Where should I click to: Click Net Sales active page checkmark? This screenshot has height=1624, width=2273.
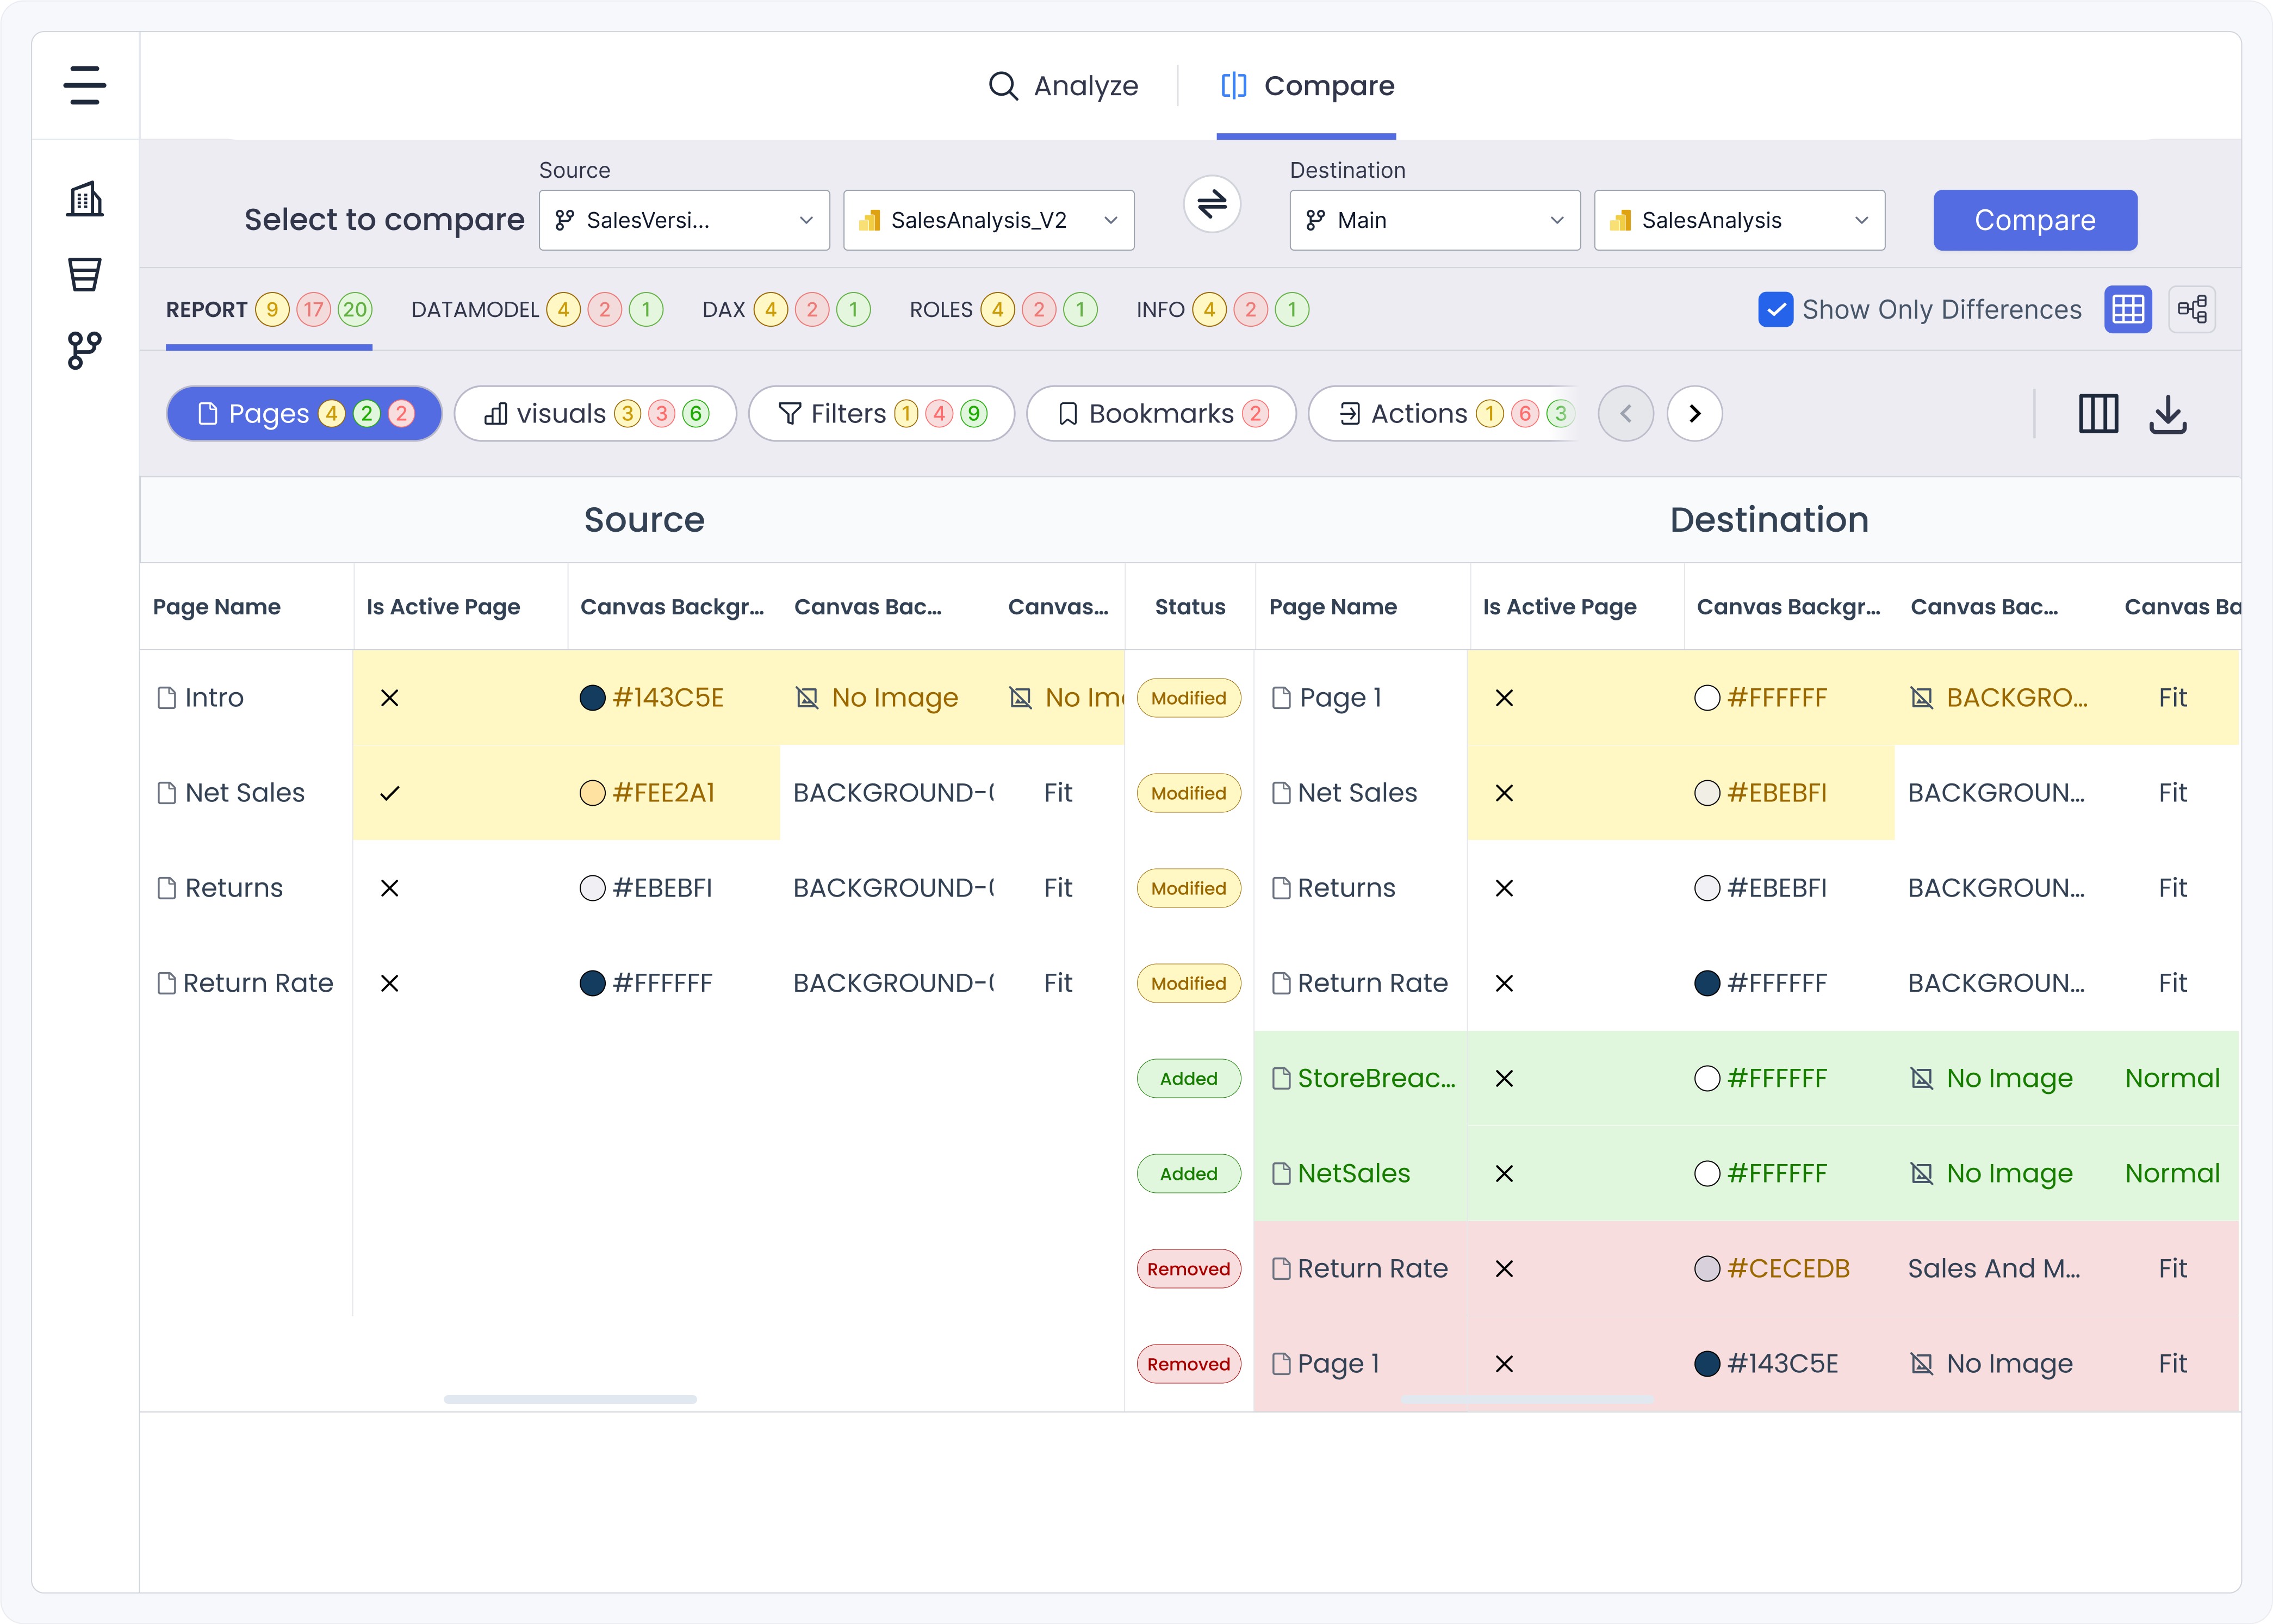pos(390,793)
